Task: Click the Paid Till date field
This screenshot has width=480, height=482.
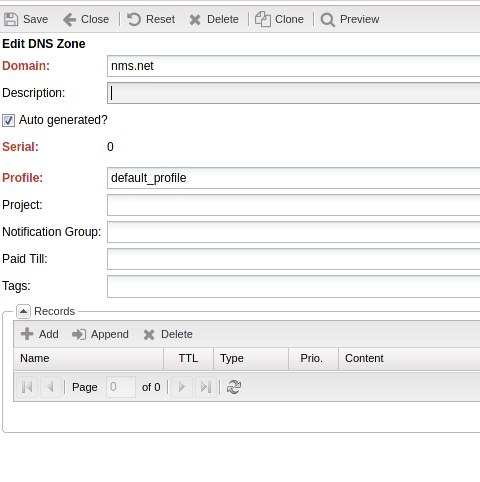Action: point(293,259)
